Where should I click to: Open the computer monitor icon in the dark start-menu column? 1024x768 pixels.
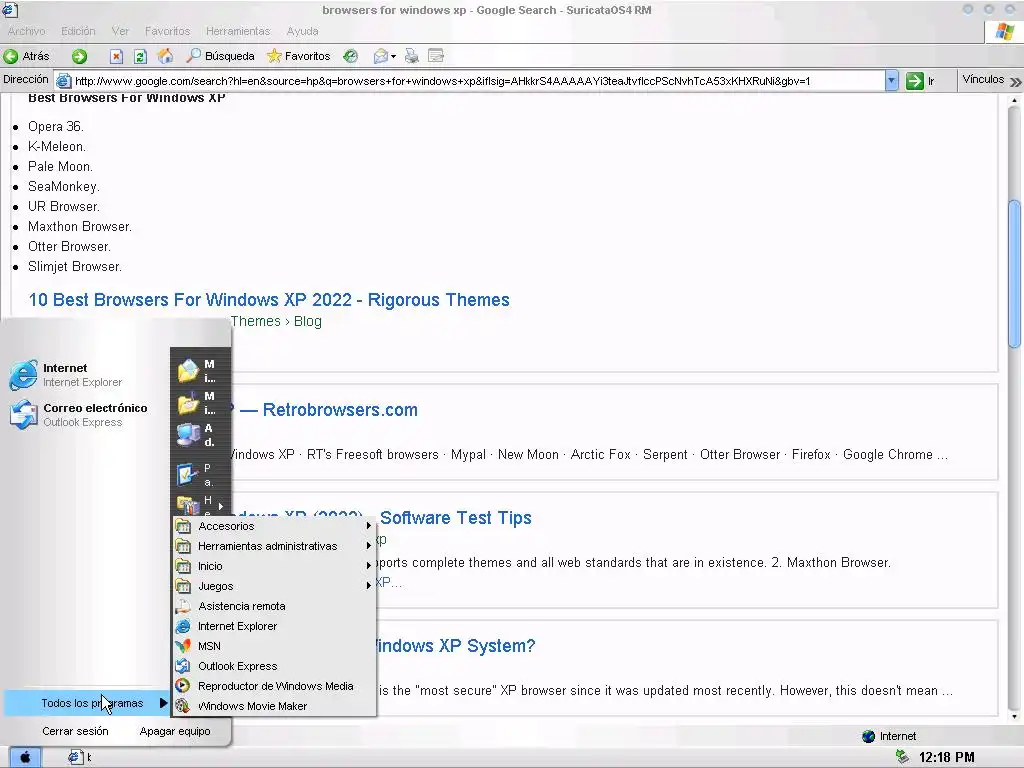pyautogui.click(x=188, y=435)
